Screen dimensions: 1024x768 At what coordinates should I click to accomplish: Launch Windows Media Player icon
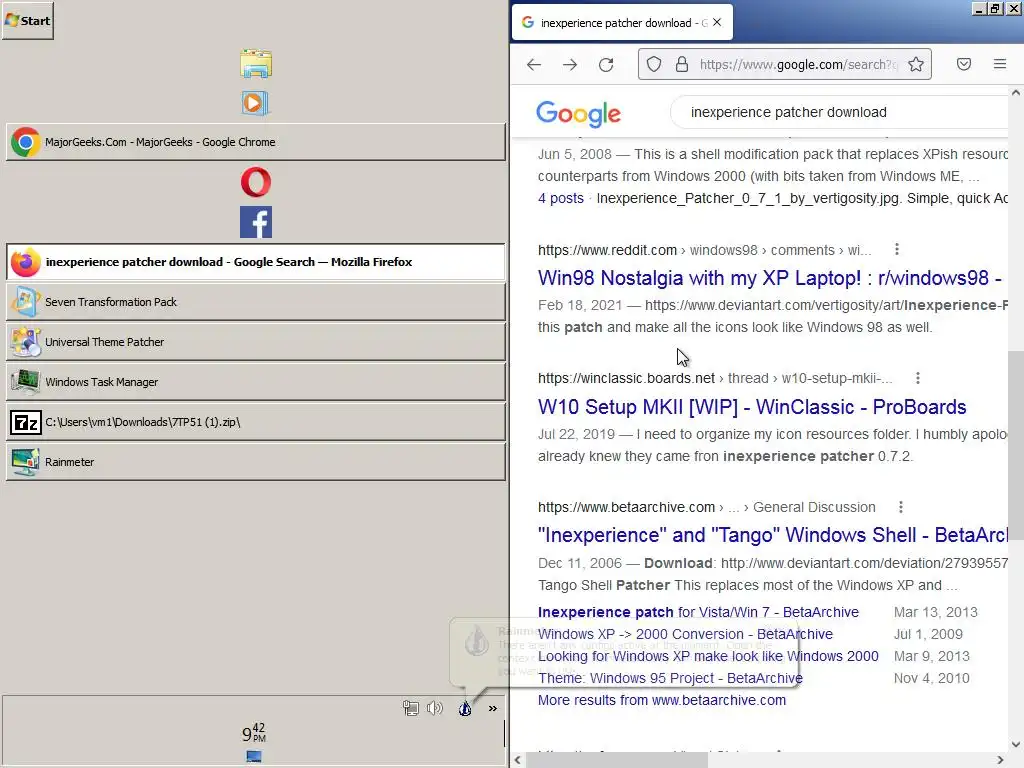pos(255,103)
